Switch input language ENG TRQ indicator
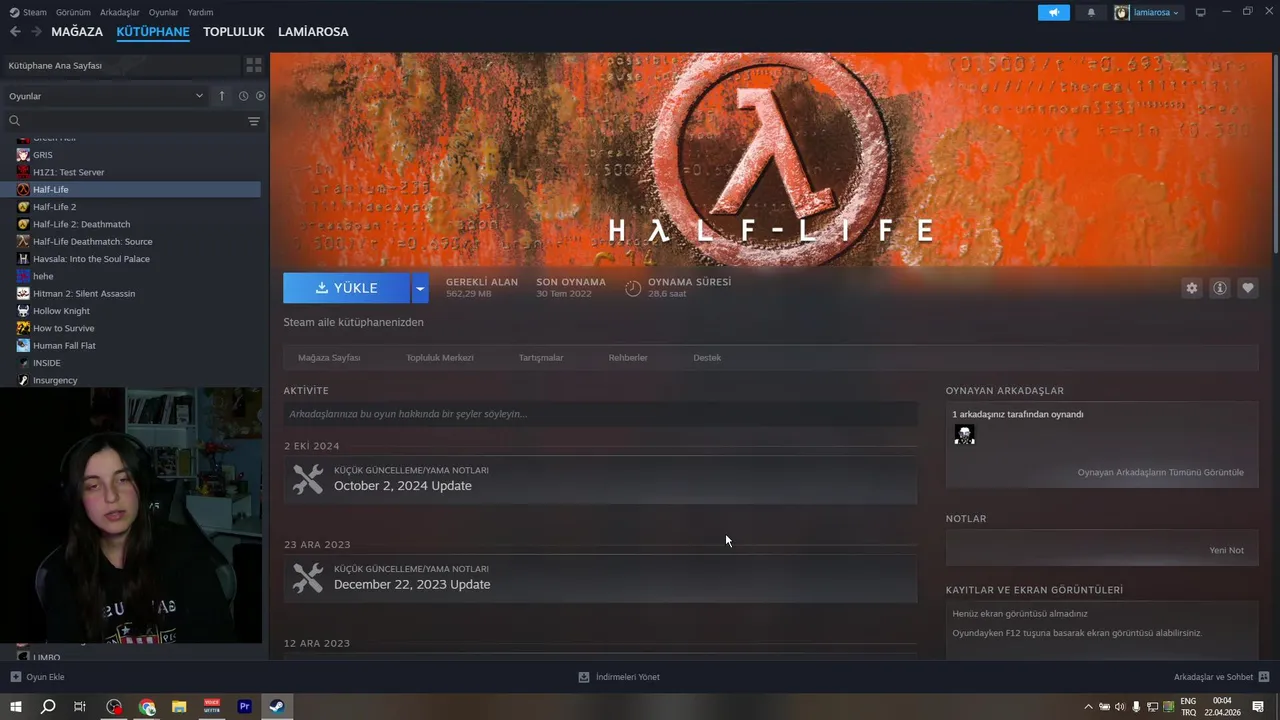The image size is (1280, 720). coord(1188,707)
